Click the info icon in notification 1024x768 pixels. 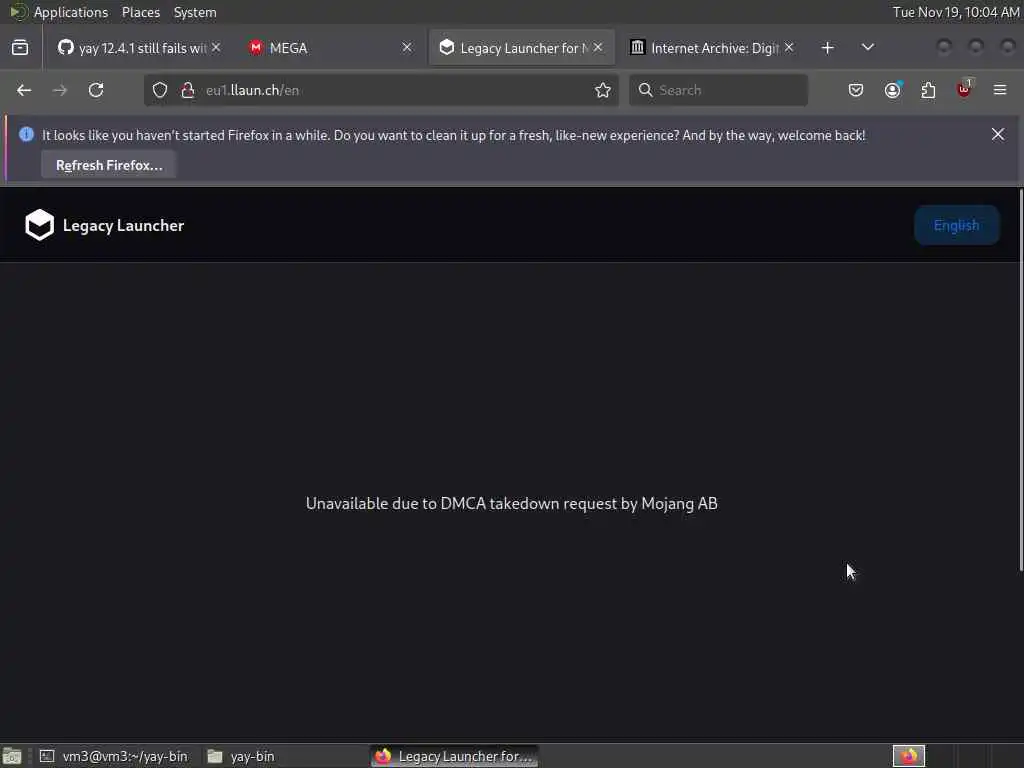click(x=26, y=135)
